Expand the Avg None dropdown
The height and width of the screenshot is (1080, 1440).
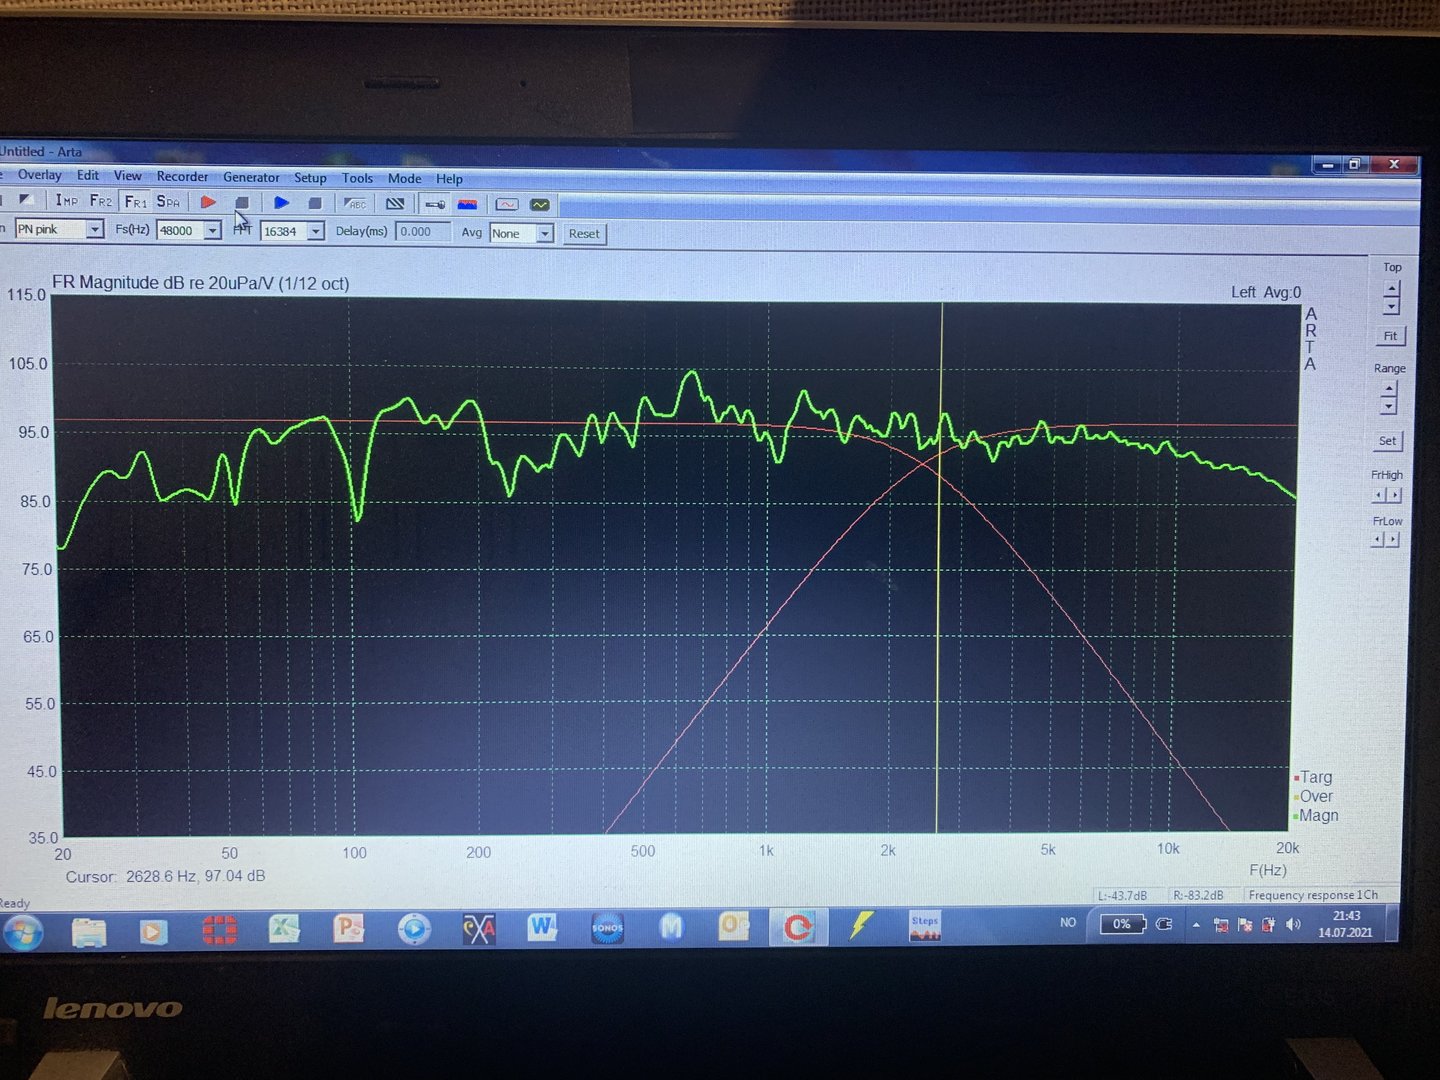(x=545, y=234)
